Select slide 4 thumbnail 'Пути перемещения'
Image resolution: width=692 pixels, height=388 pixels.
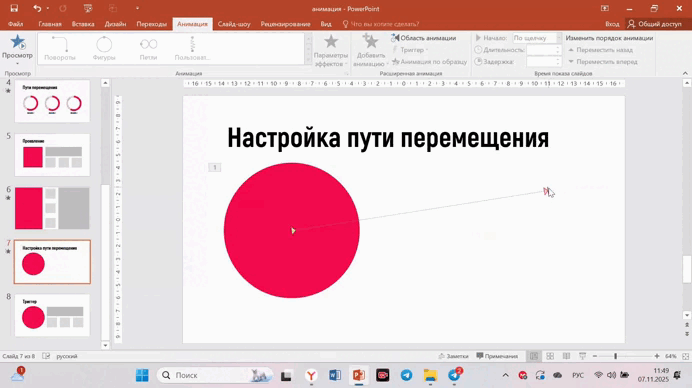[x=52, y=101]
